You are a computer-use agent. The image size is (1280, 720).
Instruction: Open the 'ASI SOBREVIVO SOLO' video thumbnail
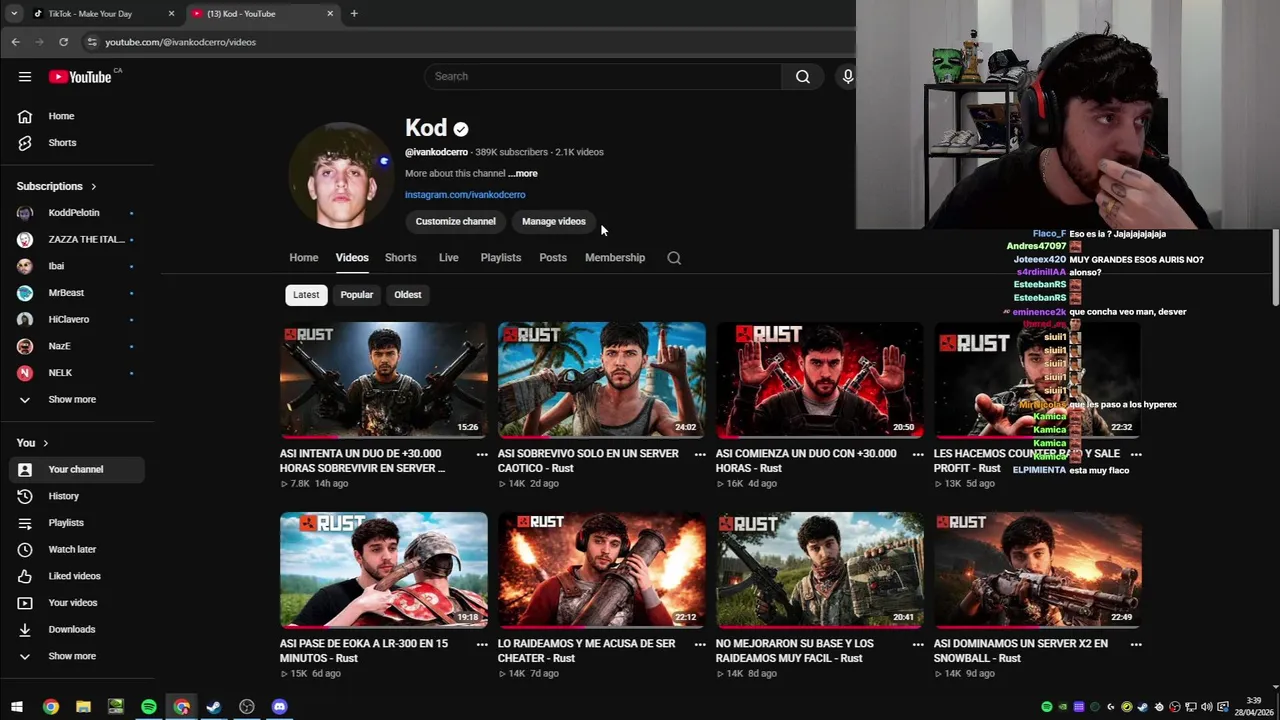[x=602, y=380]
